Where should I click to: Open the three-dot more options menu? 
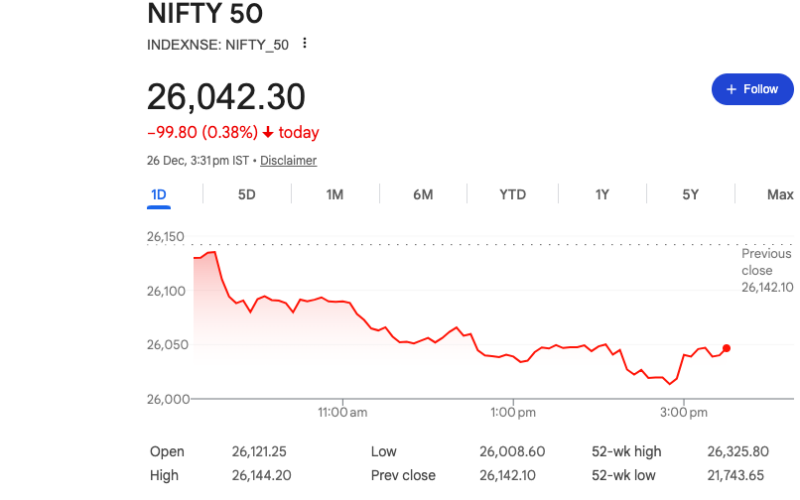[305, 44]
